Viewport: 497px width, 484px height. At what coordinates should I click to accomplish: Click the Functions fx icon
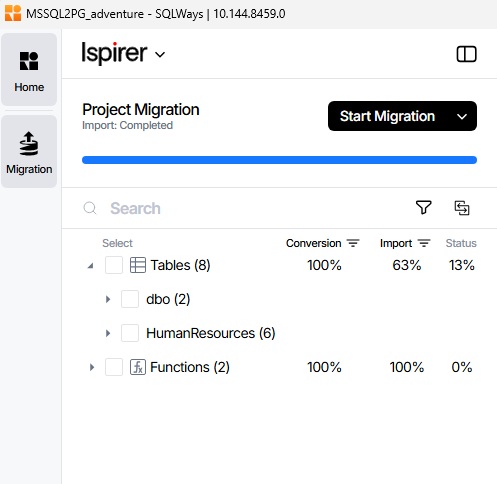coord(138,367)
